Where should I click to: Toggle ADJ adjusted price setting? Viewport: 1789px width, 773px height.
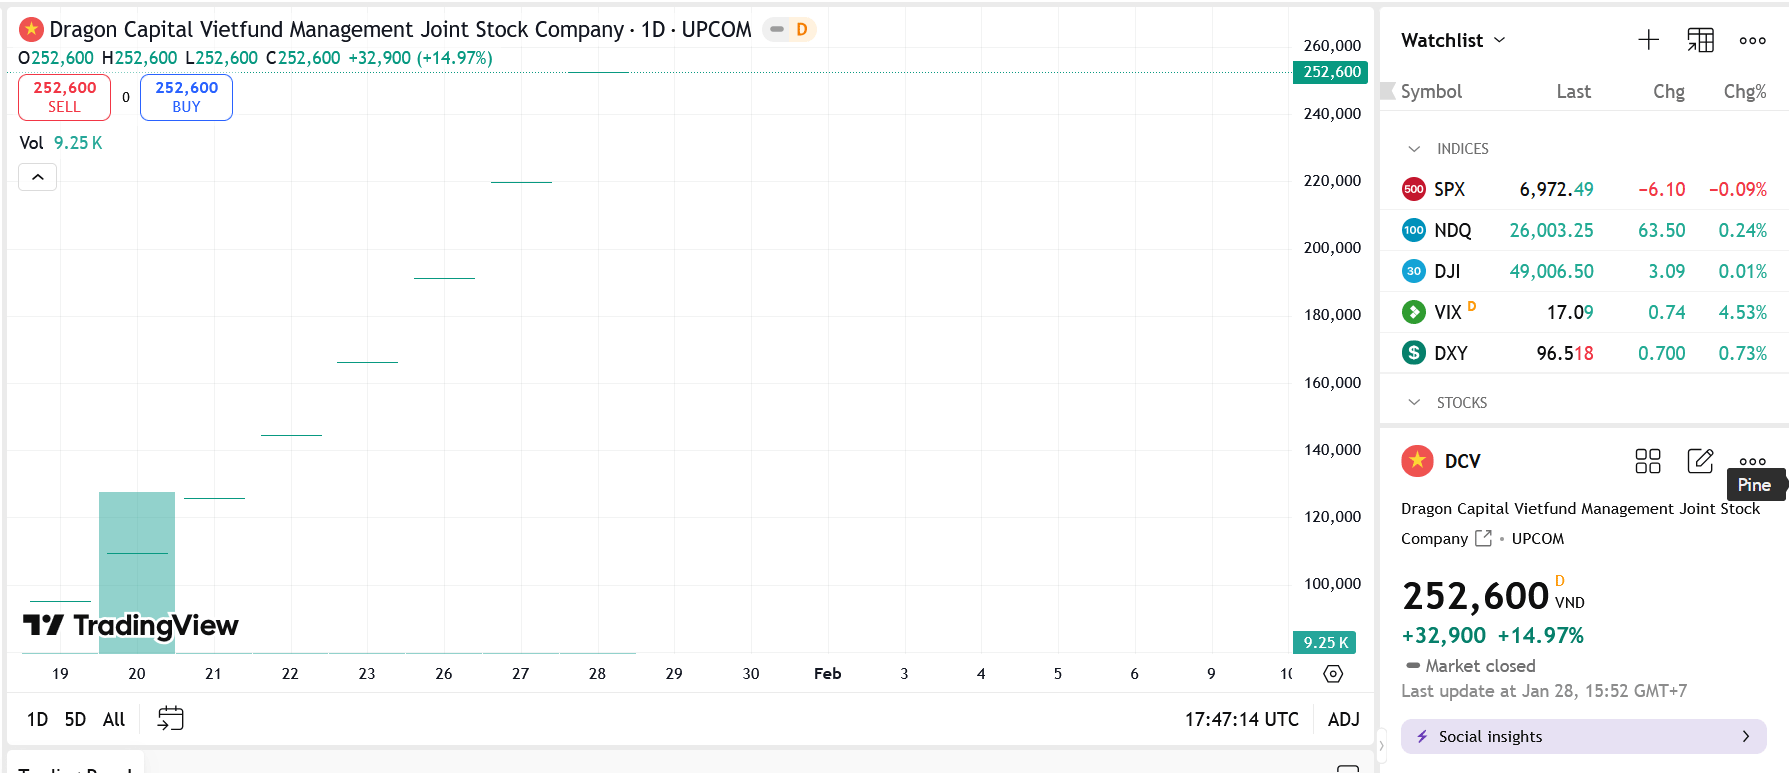pos(1343,719)
